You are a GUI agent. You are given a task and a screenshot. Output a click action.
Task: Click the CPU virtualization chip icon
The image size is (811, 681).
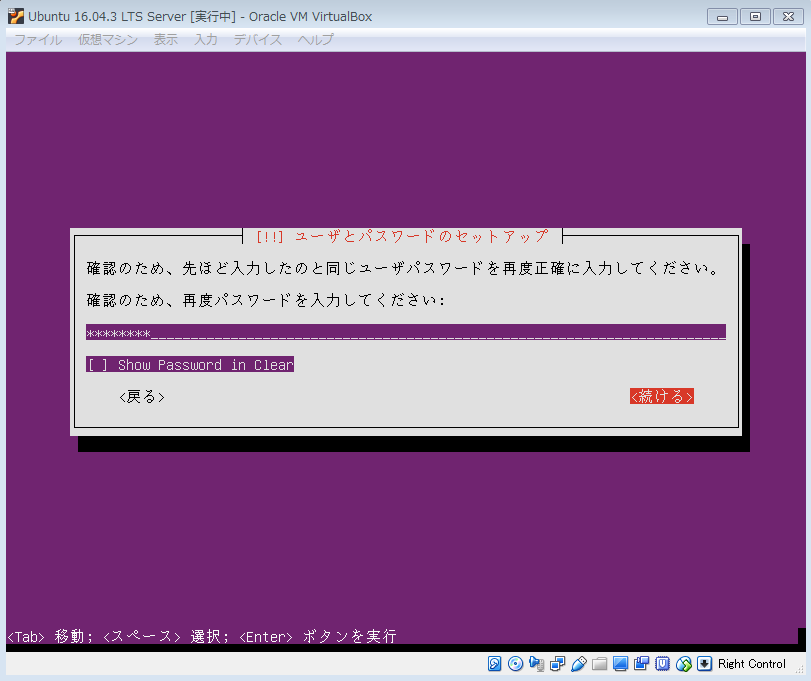[x=662, y=664]
